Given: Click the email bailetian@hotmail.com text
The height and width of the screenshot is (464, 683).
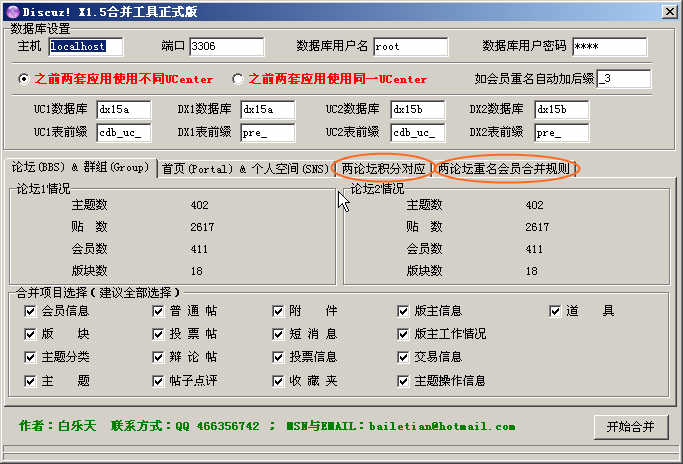Looking at the screenshot, I should coord(442,426).
